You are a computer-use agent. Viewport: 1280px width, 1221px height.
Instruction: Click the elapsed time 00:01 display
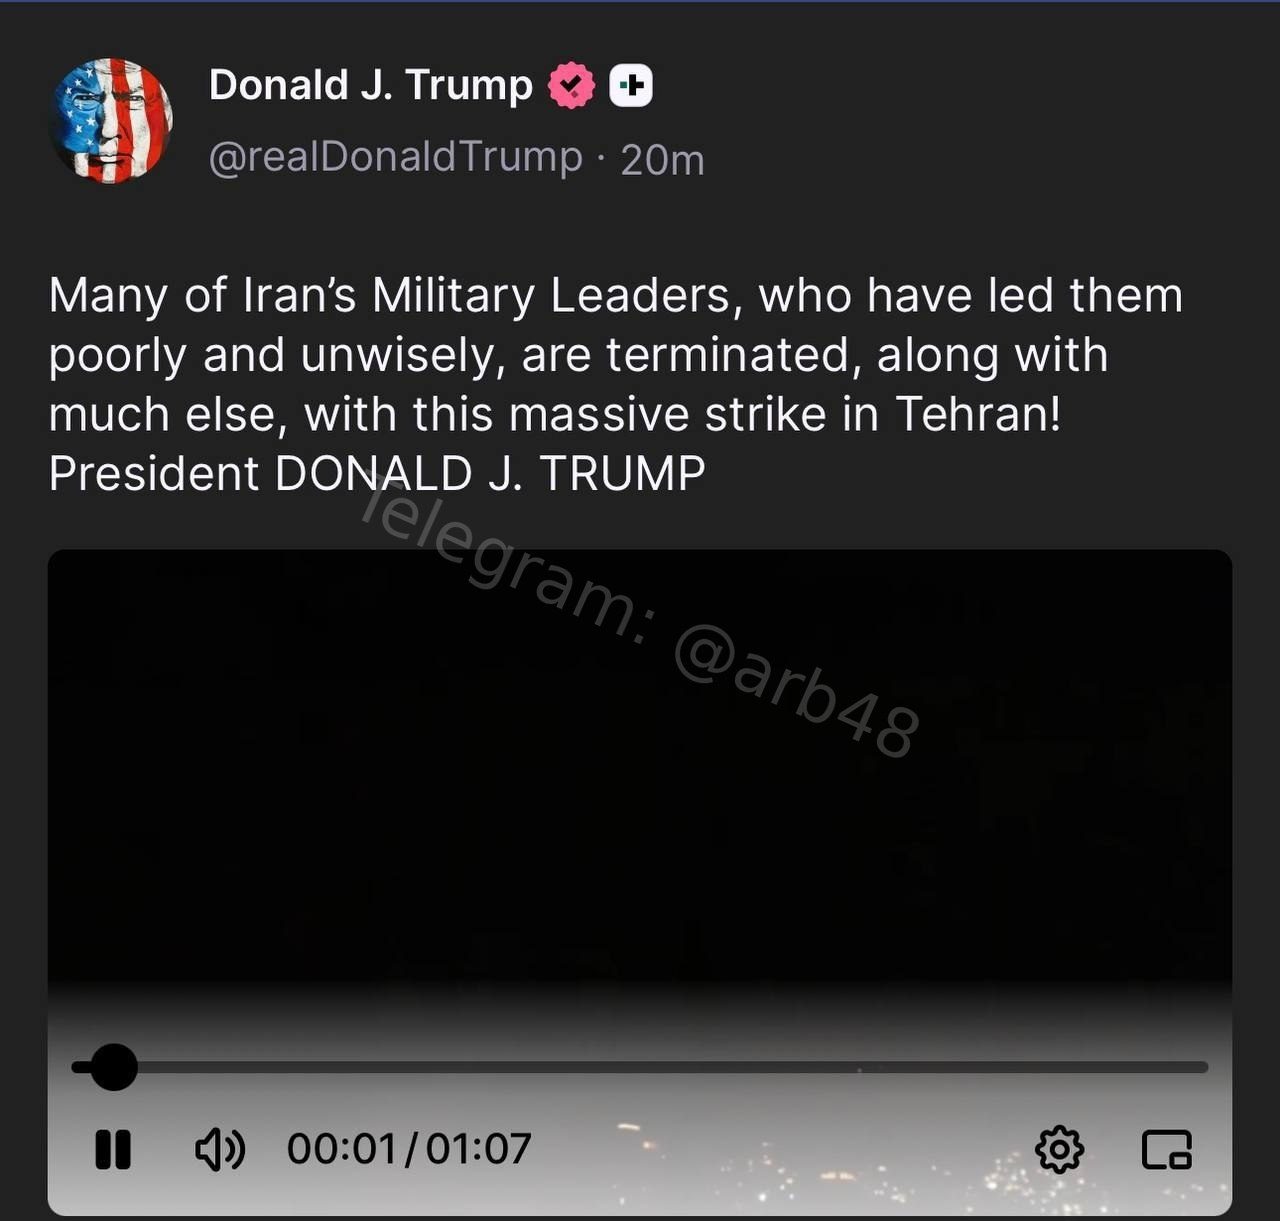[x=342, y=1149]
